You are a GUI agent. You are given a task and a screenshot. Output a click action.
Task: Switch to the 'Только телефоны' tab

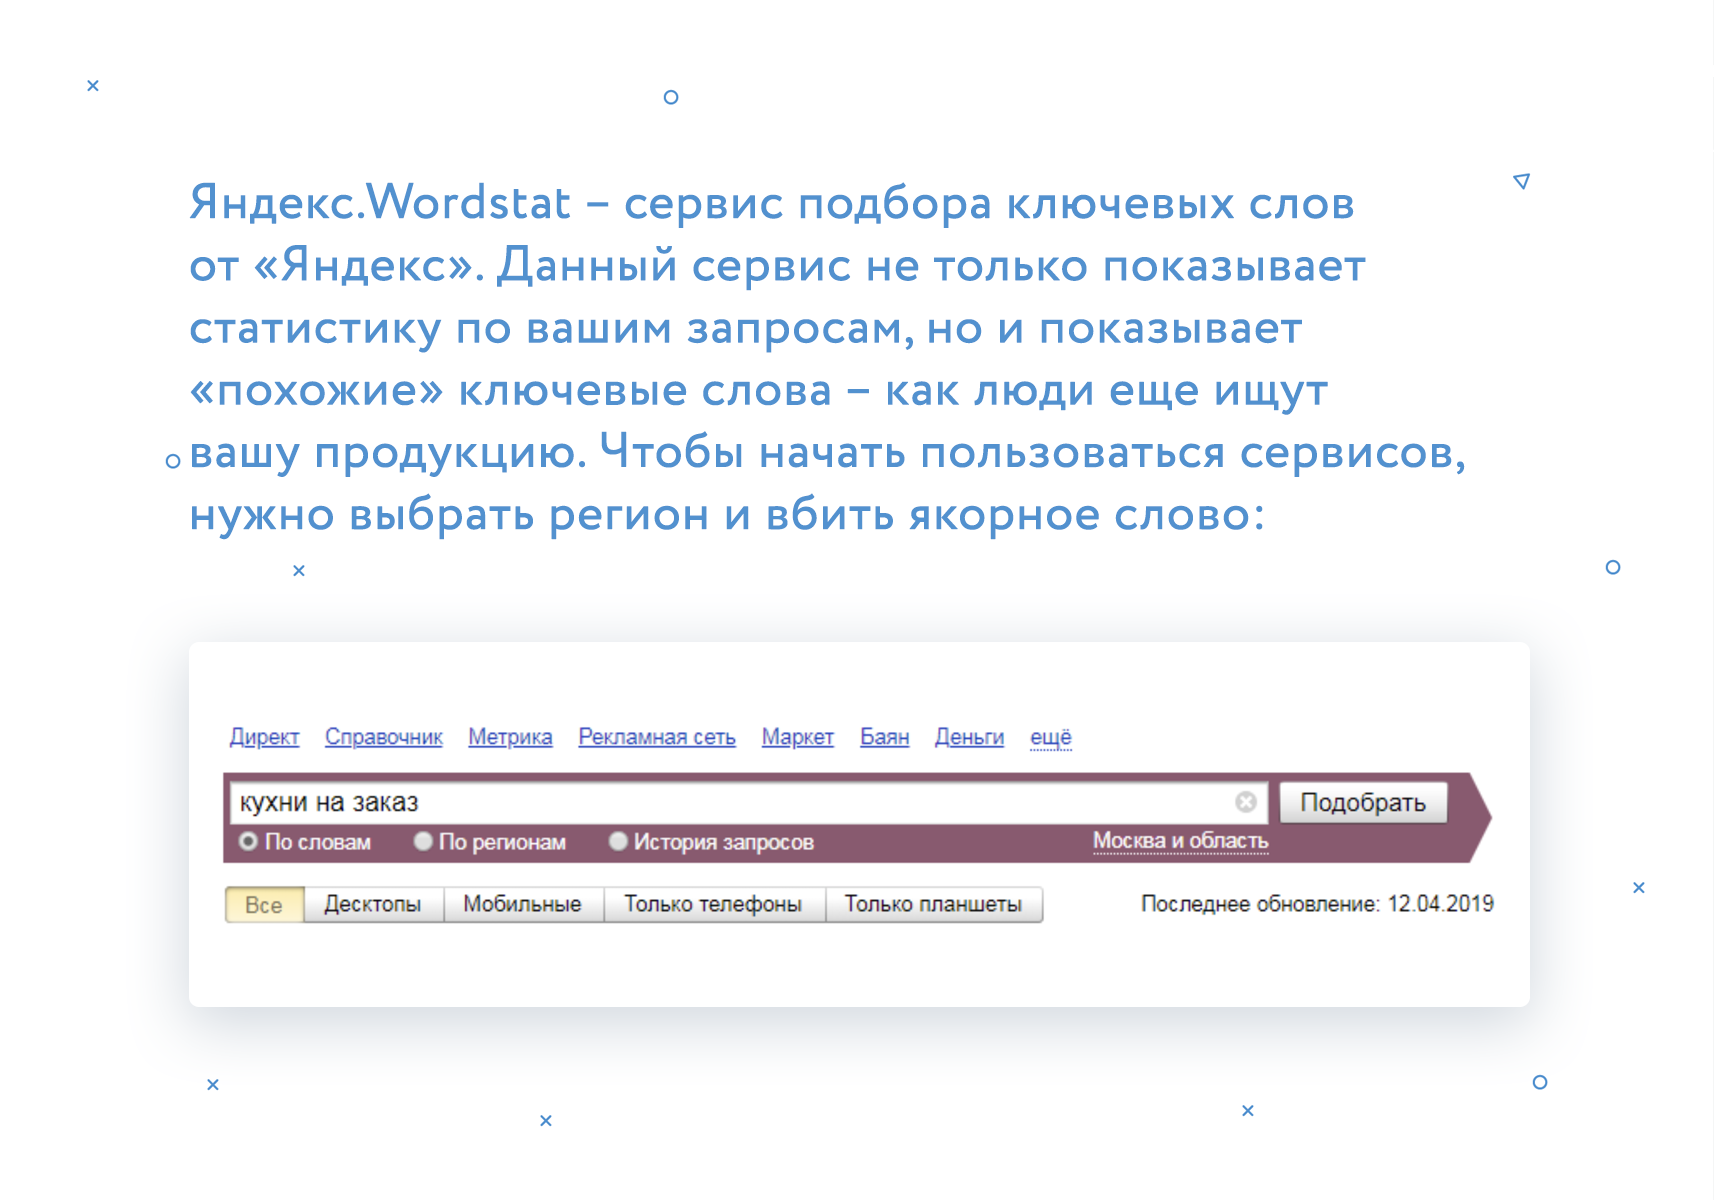coord(713,905)
